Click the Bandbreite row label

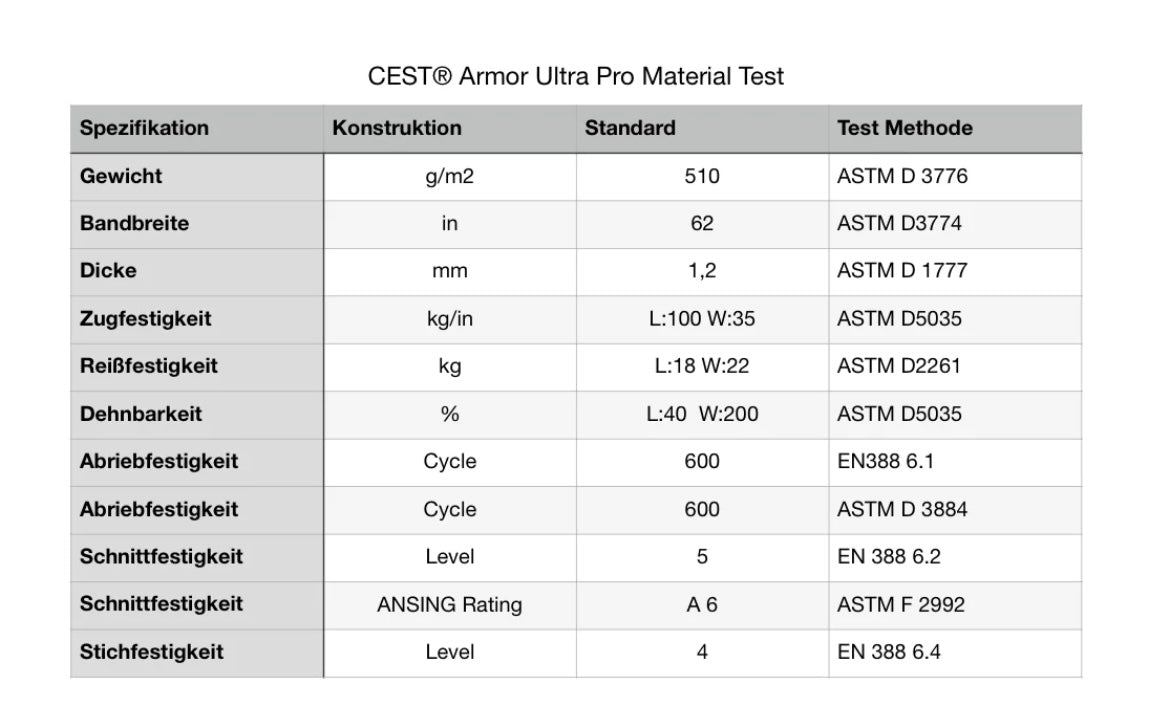point(134,223)
